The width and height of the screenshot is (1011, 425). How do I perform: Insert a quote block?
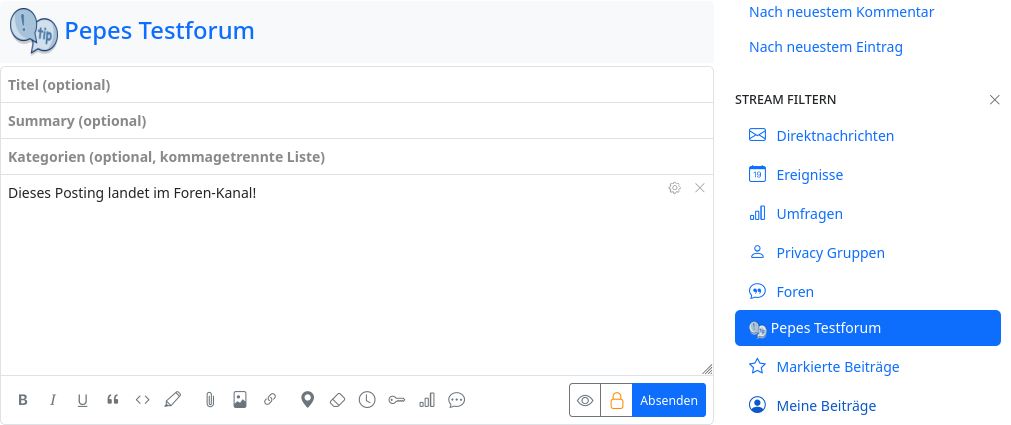tap(113, 400)
